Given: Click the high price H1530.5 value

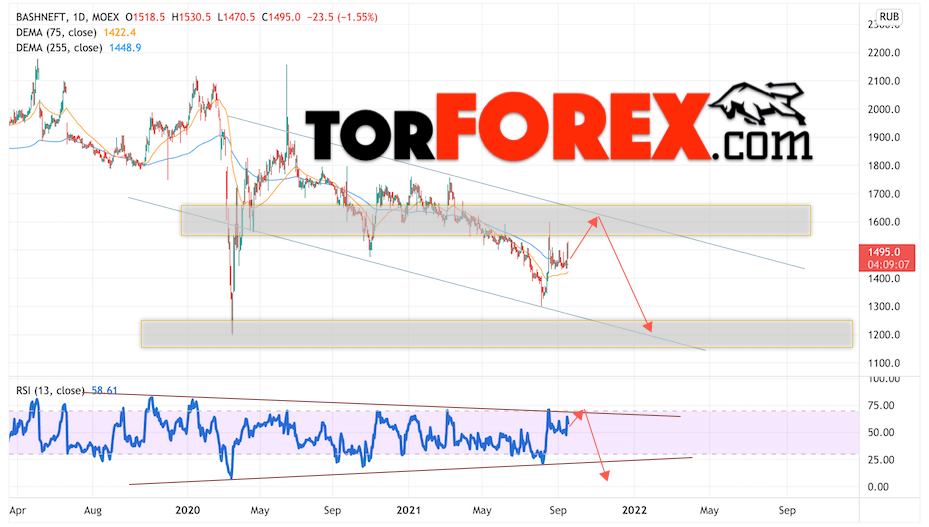Looking at the screenshot, I should click(x=191, y=17).
